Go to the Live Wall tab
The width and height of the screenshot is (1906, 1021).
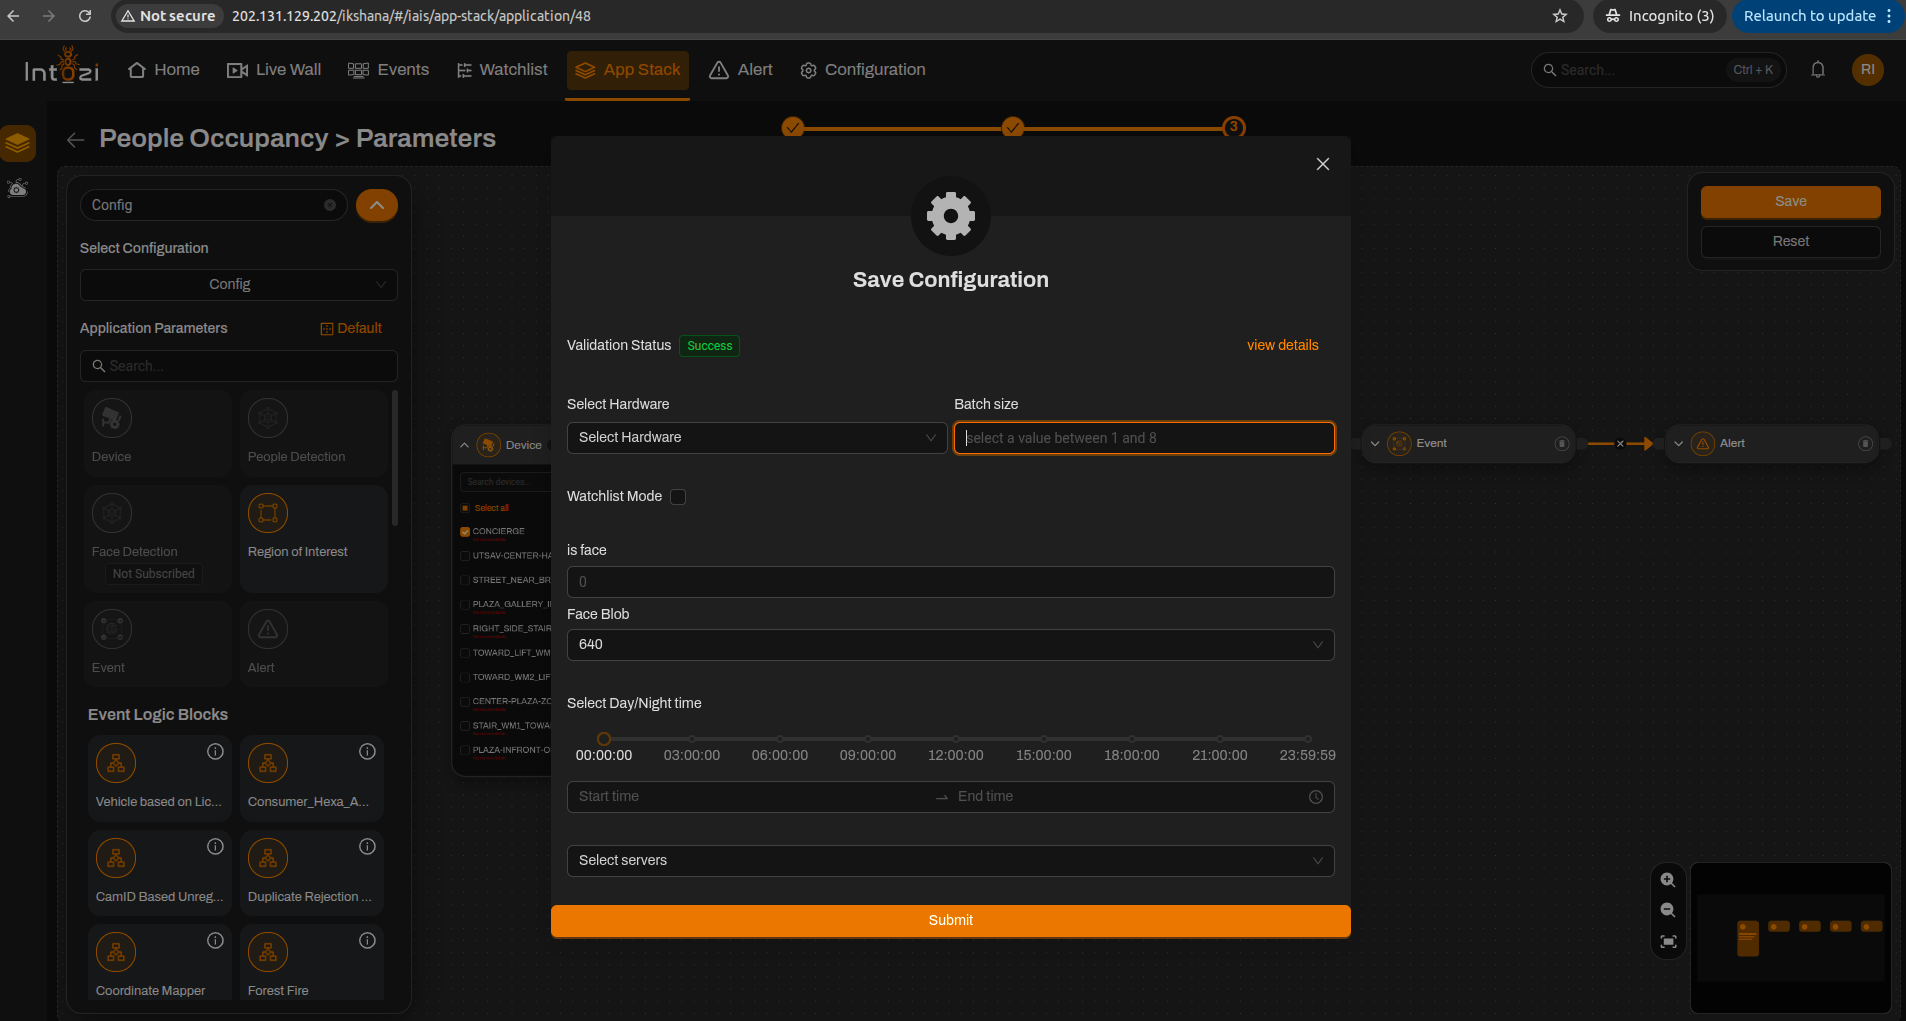click(274, 70)
